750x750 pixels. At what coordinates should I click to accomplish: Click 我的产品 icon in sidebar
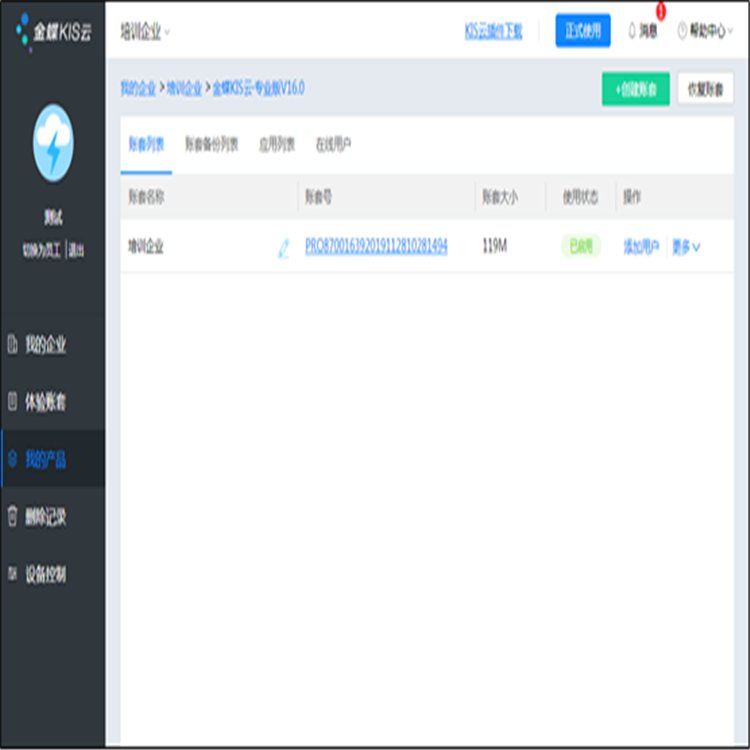(x=12, y=459)
